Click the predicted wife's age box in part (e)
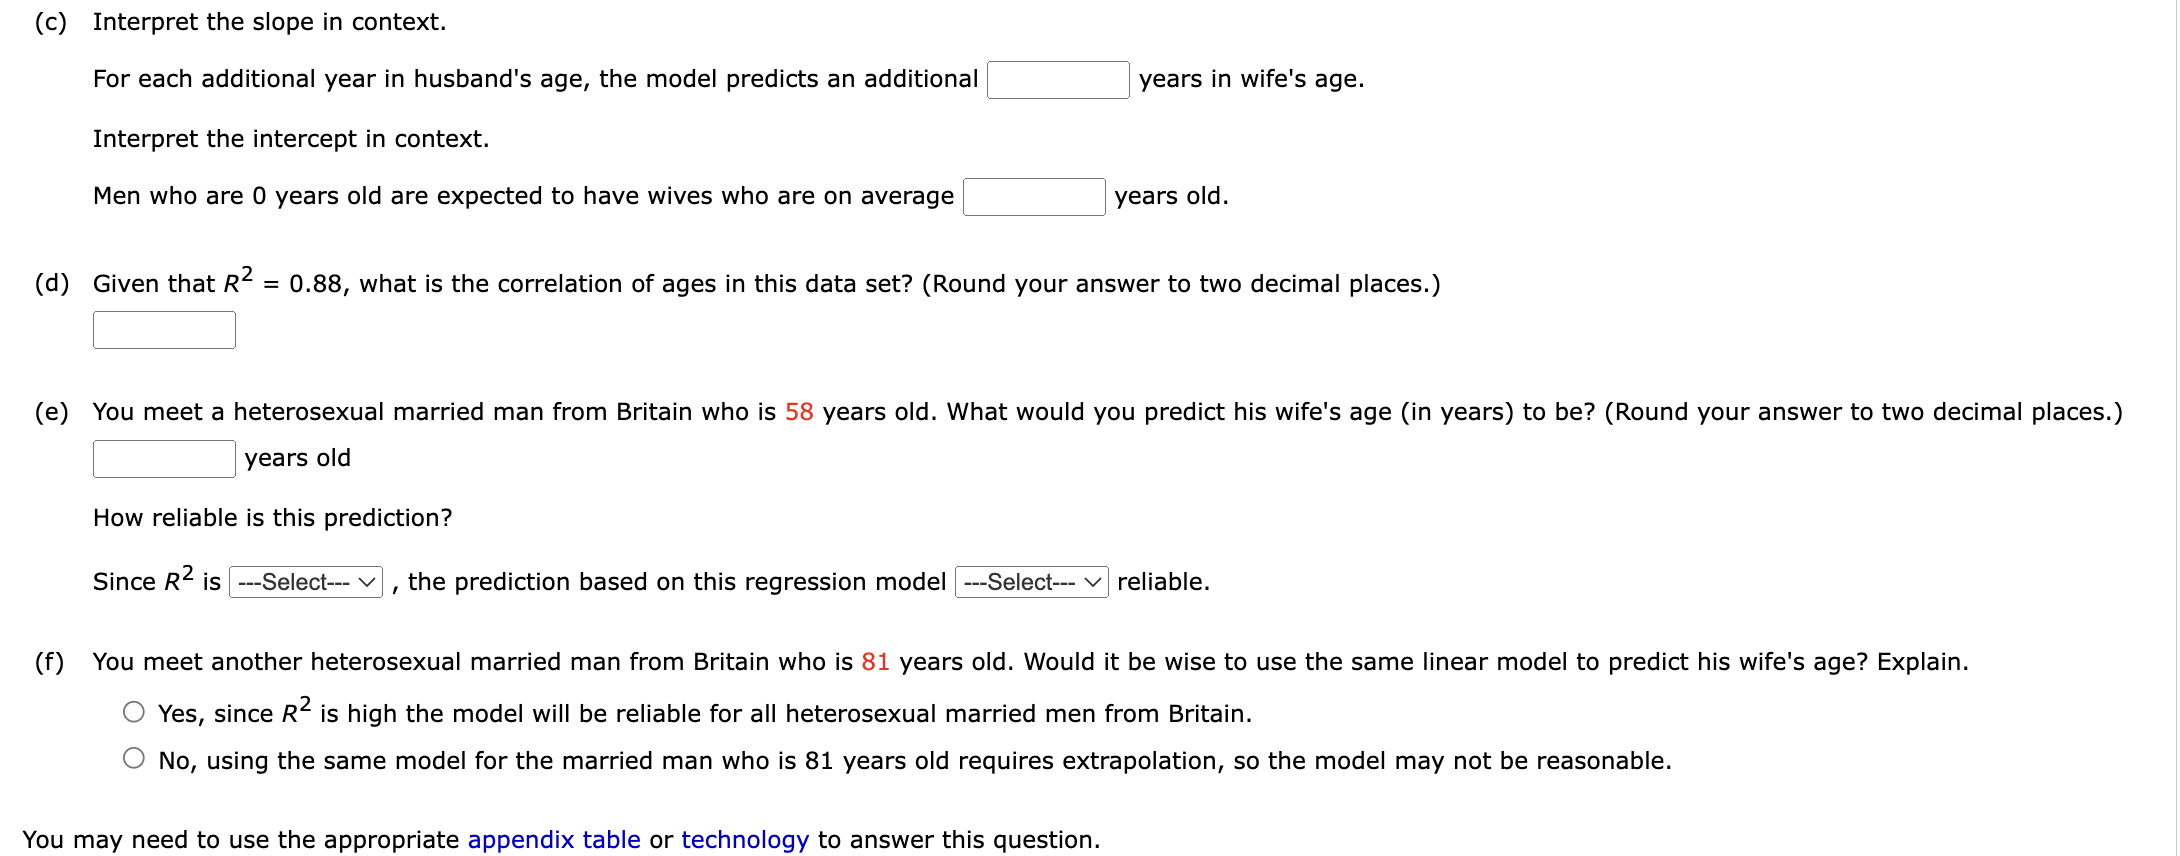 point(163,458)
